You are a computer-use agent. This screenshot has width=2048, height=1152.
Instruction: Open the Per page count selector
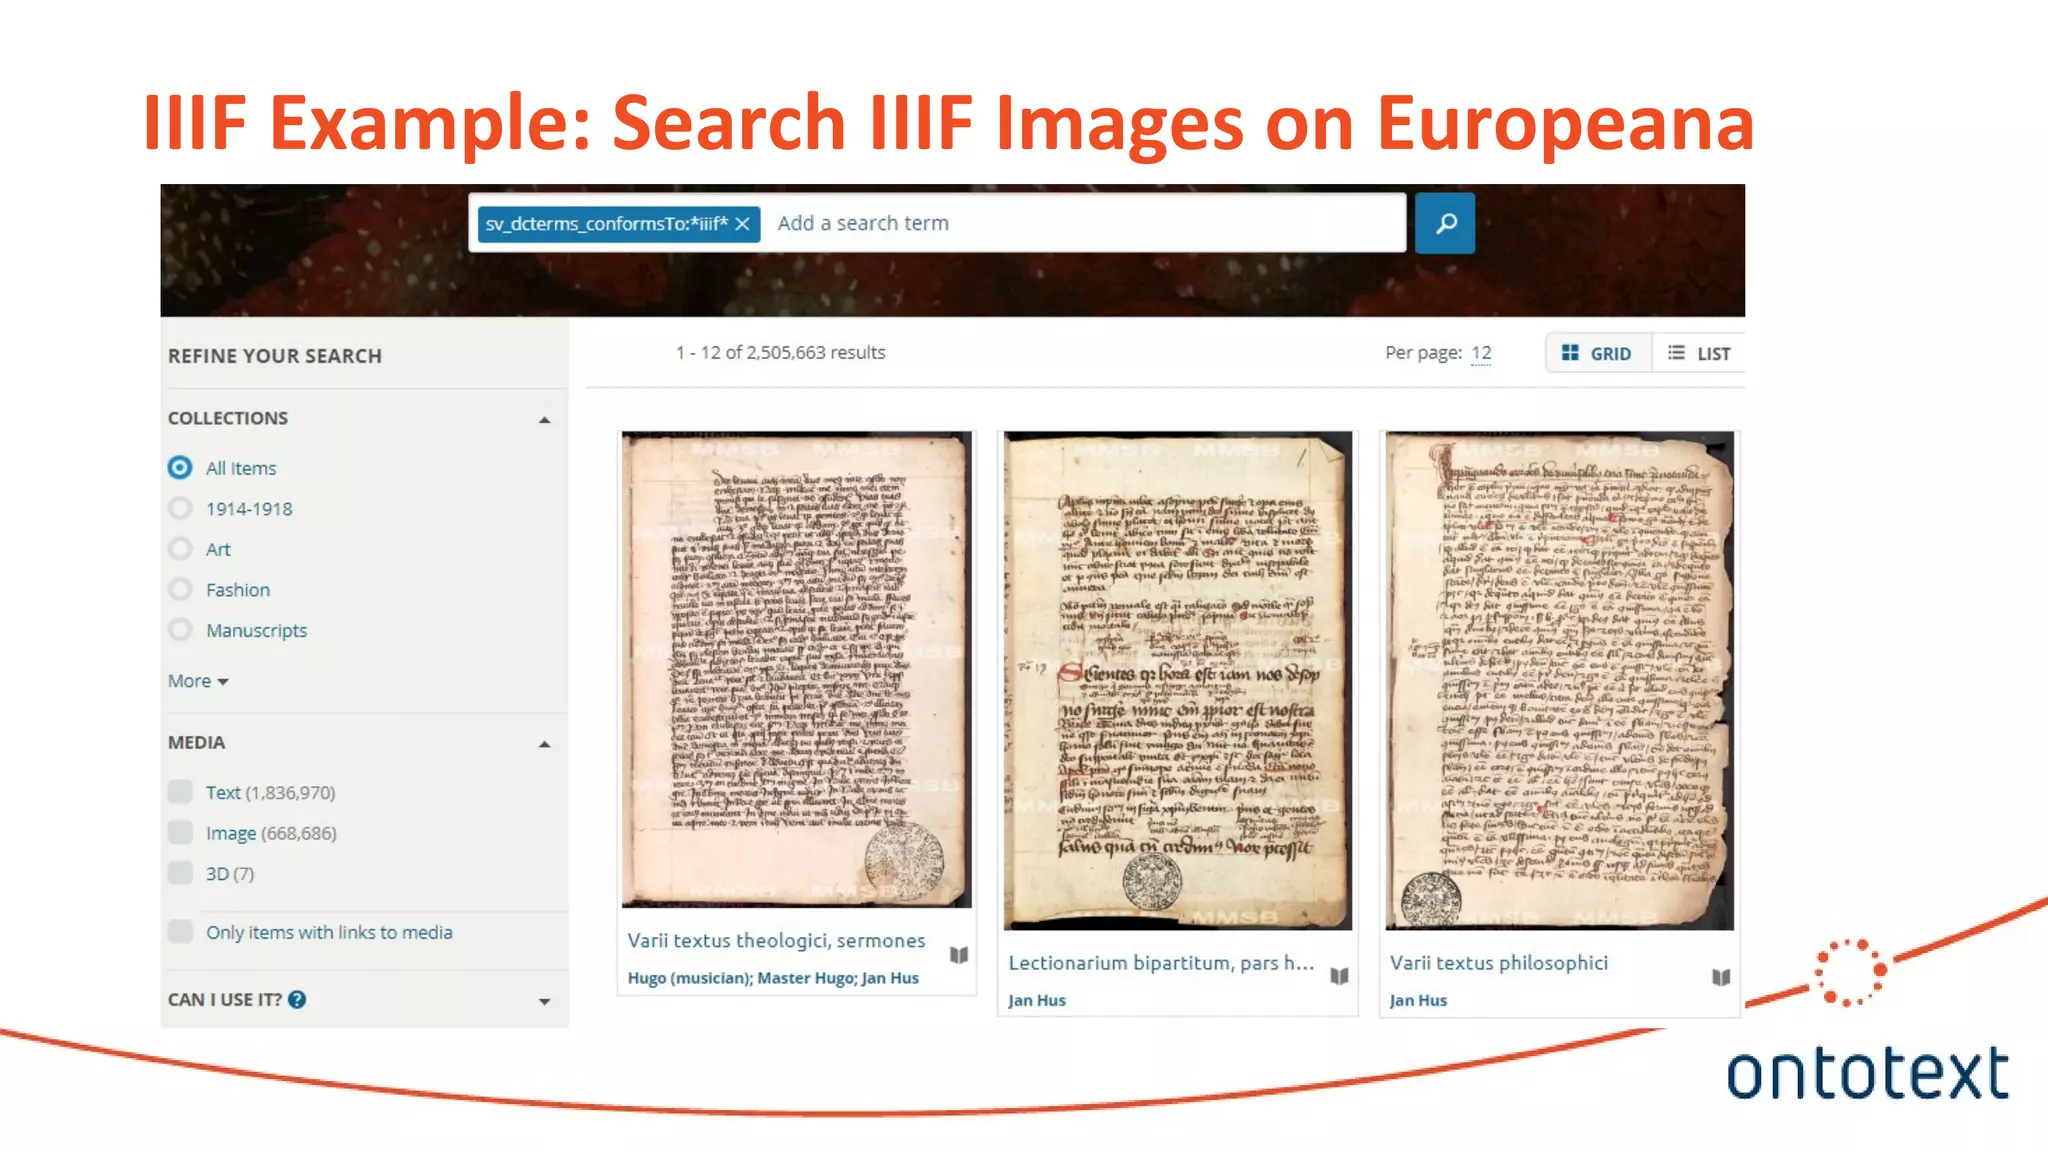point(1481,353)
